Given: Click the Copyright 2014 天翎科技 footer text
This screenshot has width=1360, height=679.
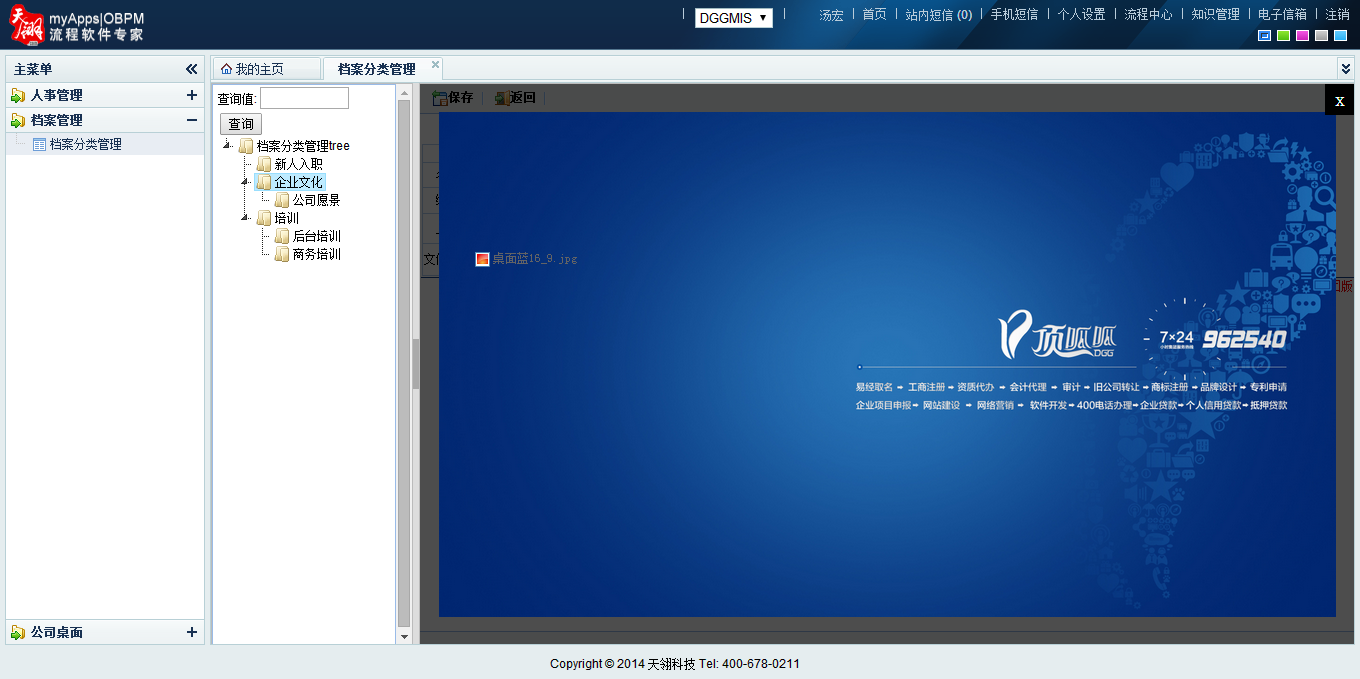Looking at the screenshot, I should pyautogui.click(x=675, y=664).
